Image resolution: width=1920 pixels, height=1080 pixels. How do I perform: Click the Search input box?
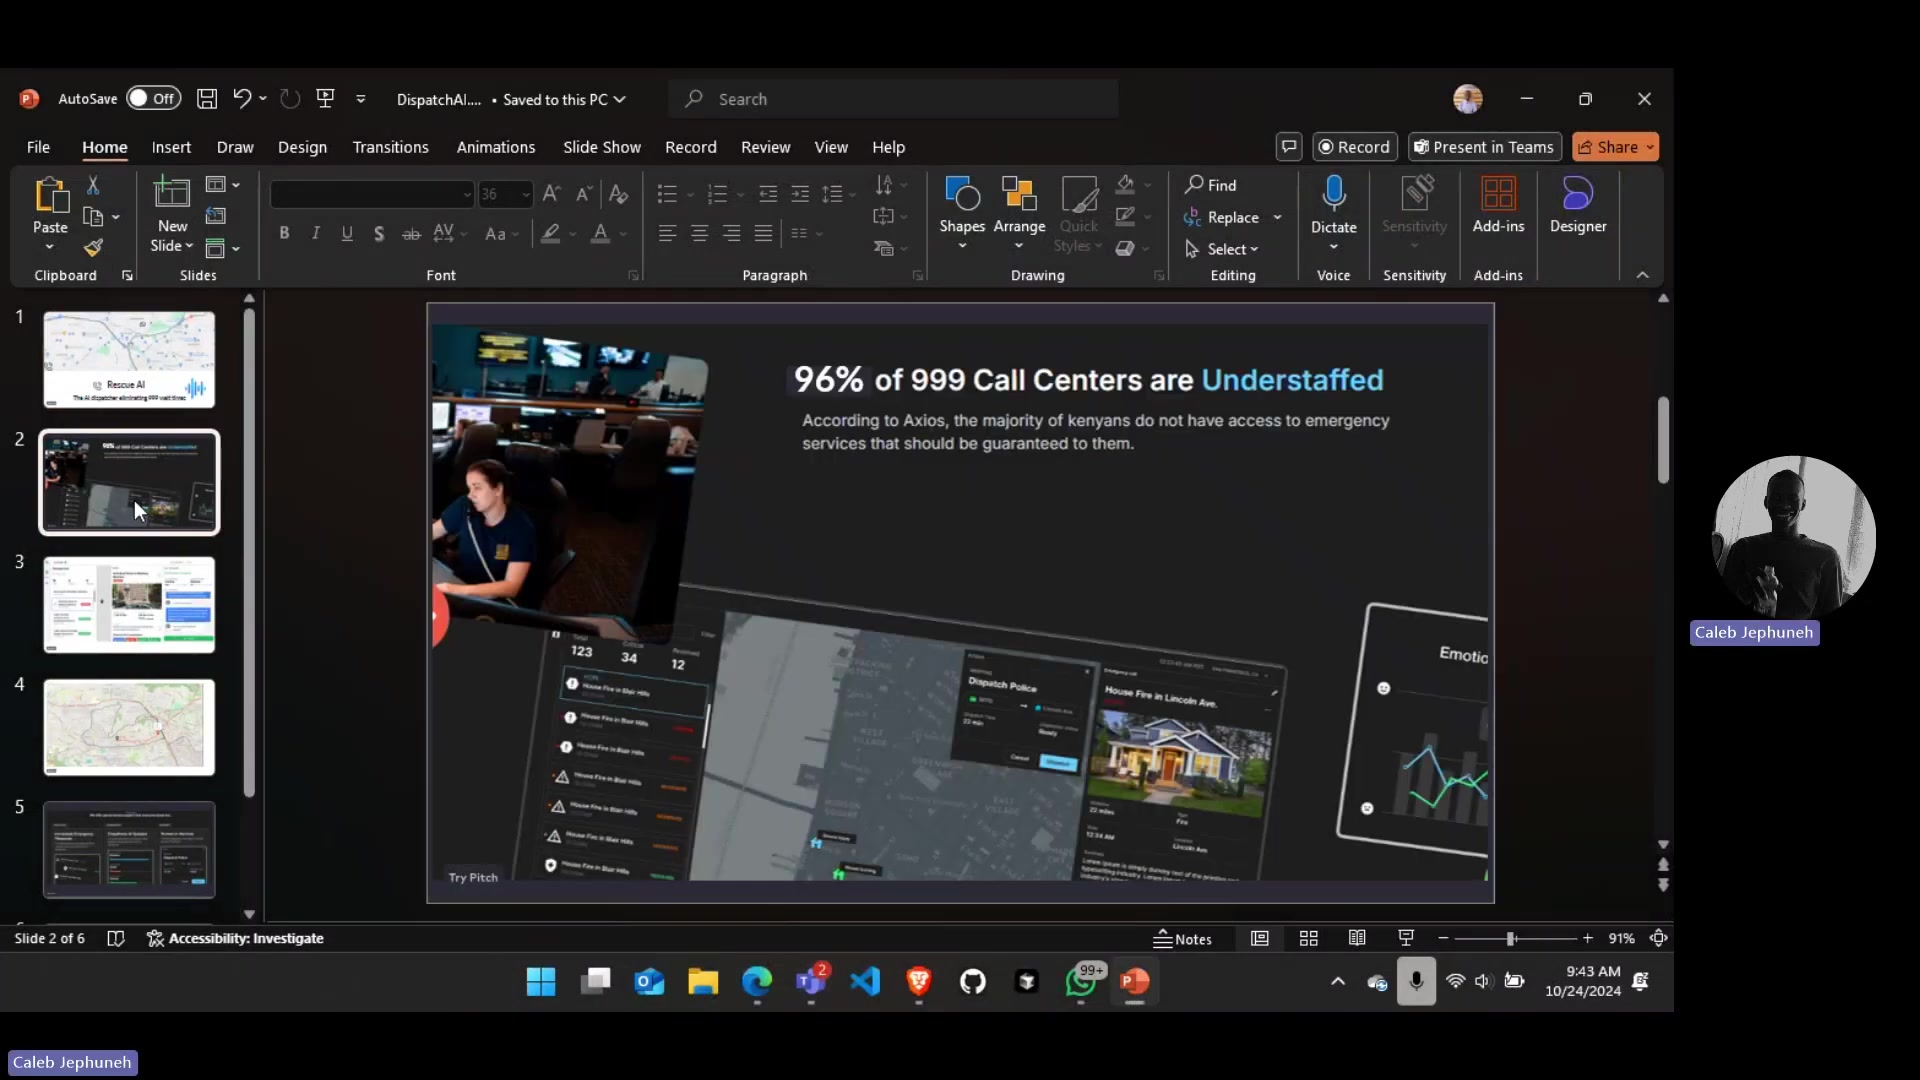point(893,99)
